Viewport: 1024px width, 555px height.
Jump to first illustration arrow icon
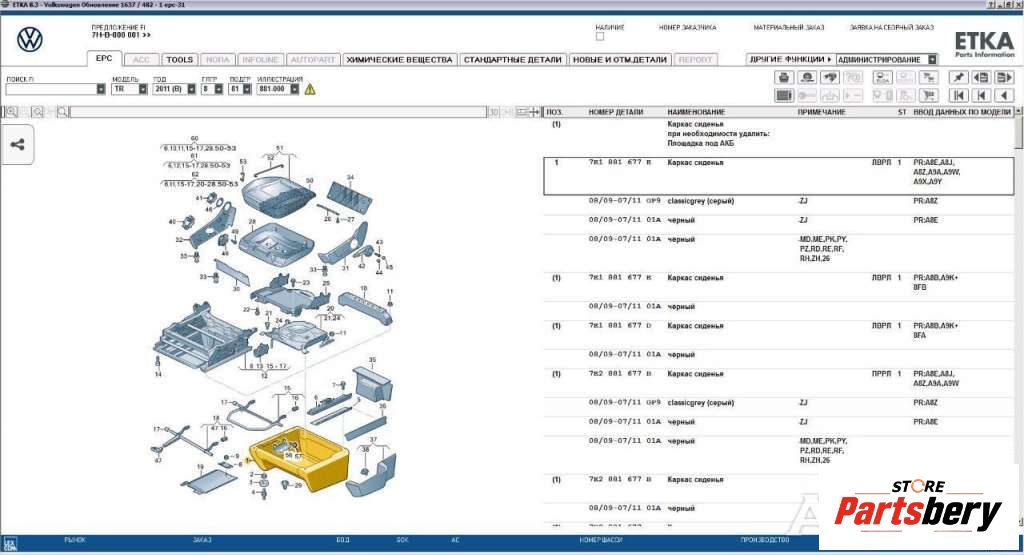point(958,96)
